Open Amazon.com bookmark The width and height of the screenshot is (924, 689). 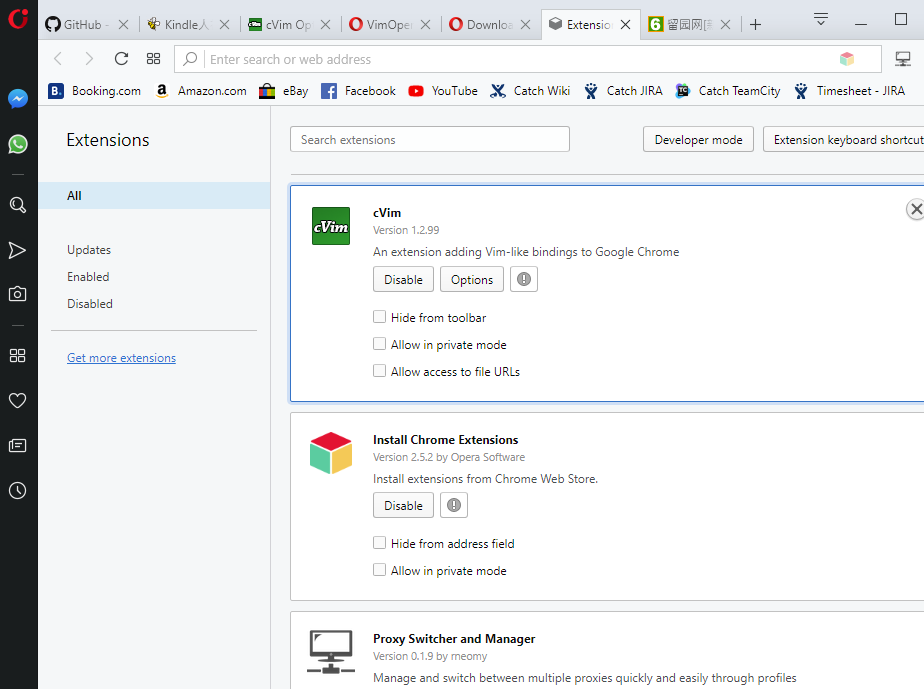click(201, 91)
